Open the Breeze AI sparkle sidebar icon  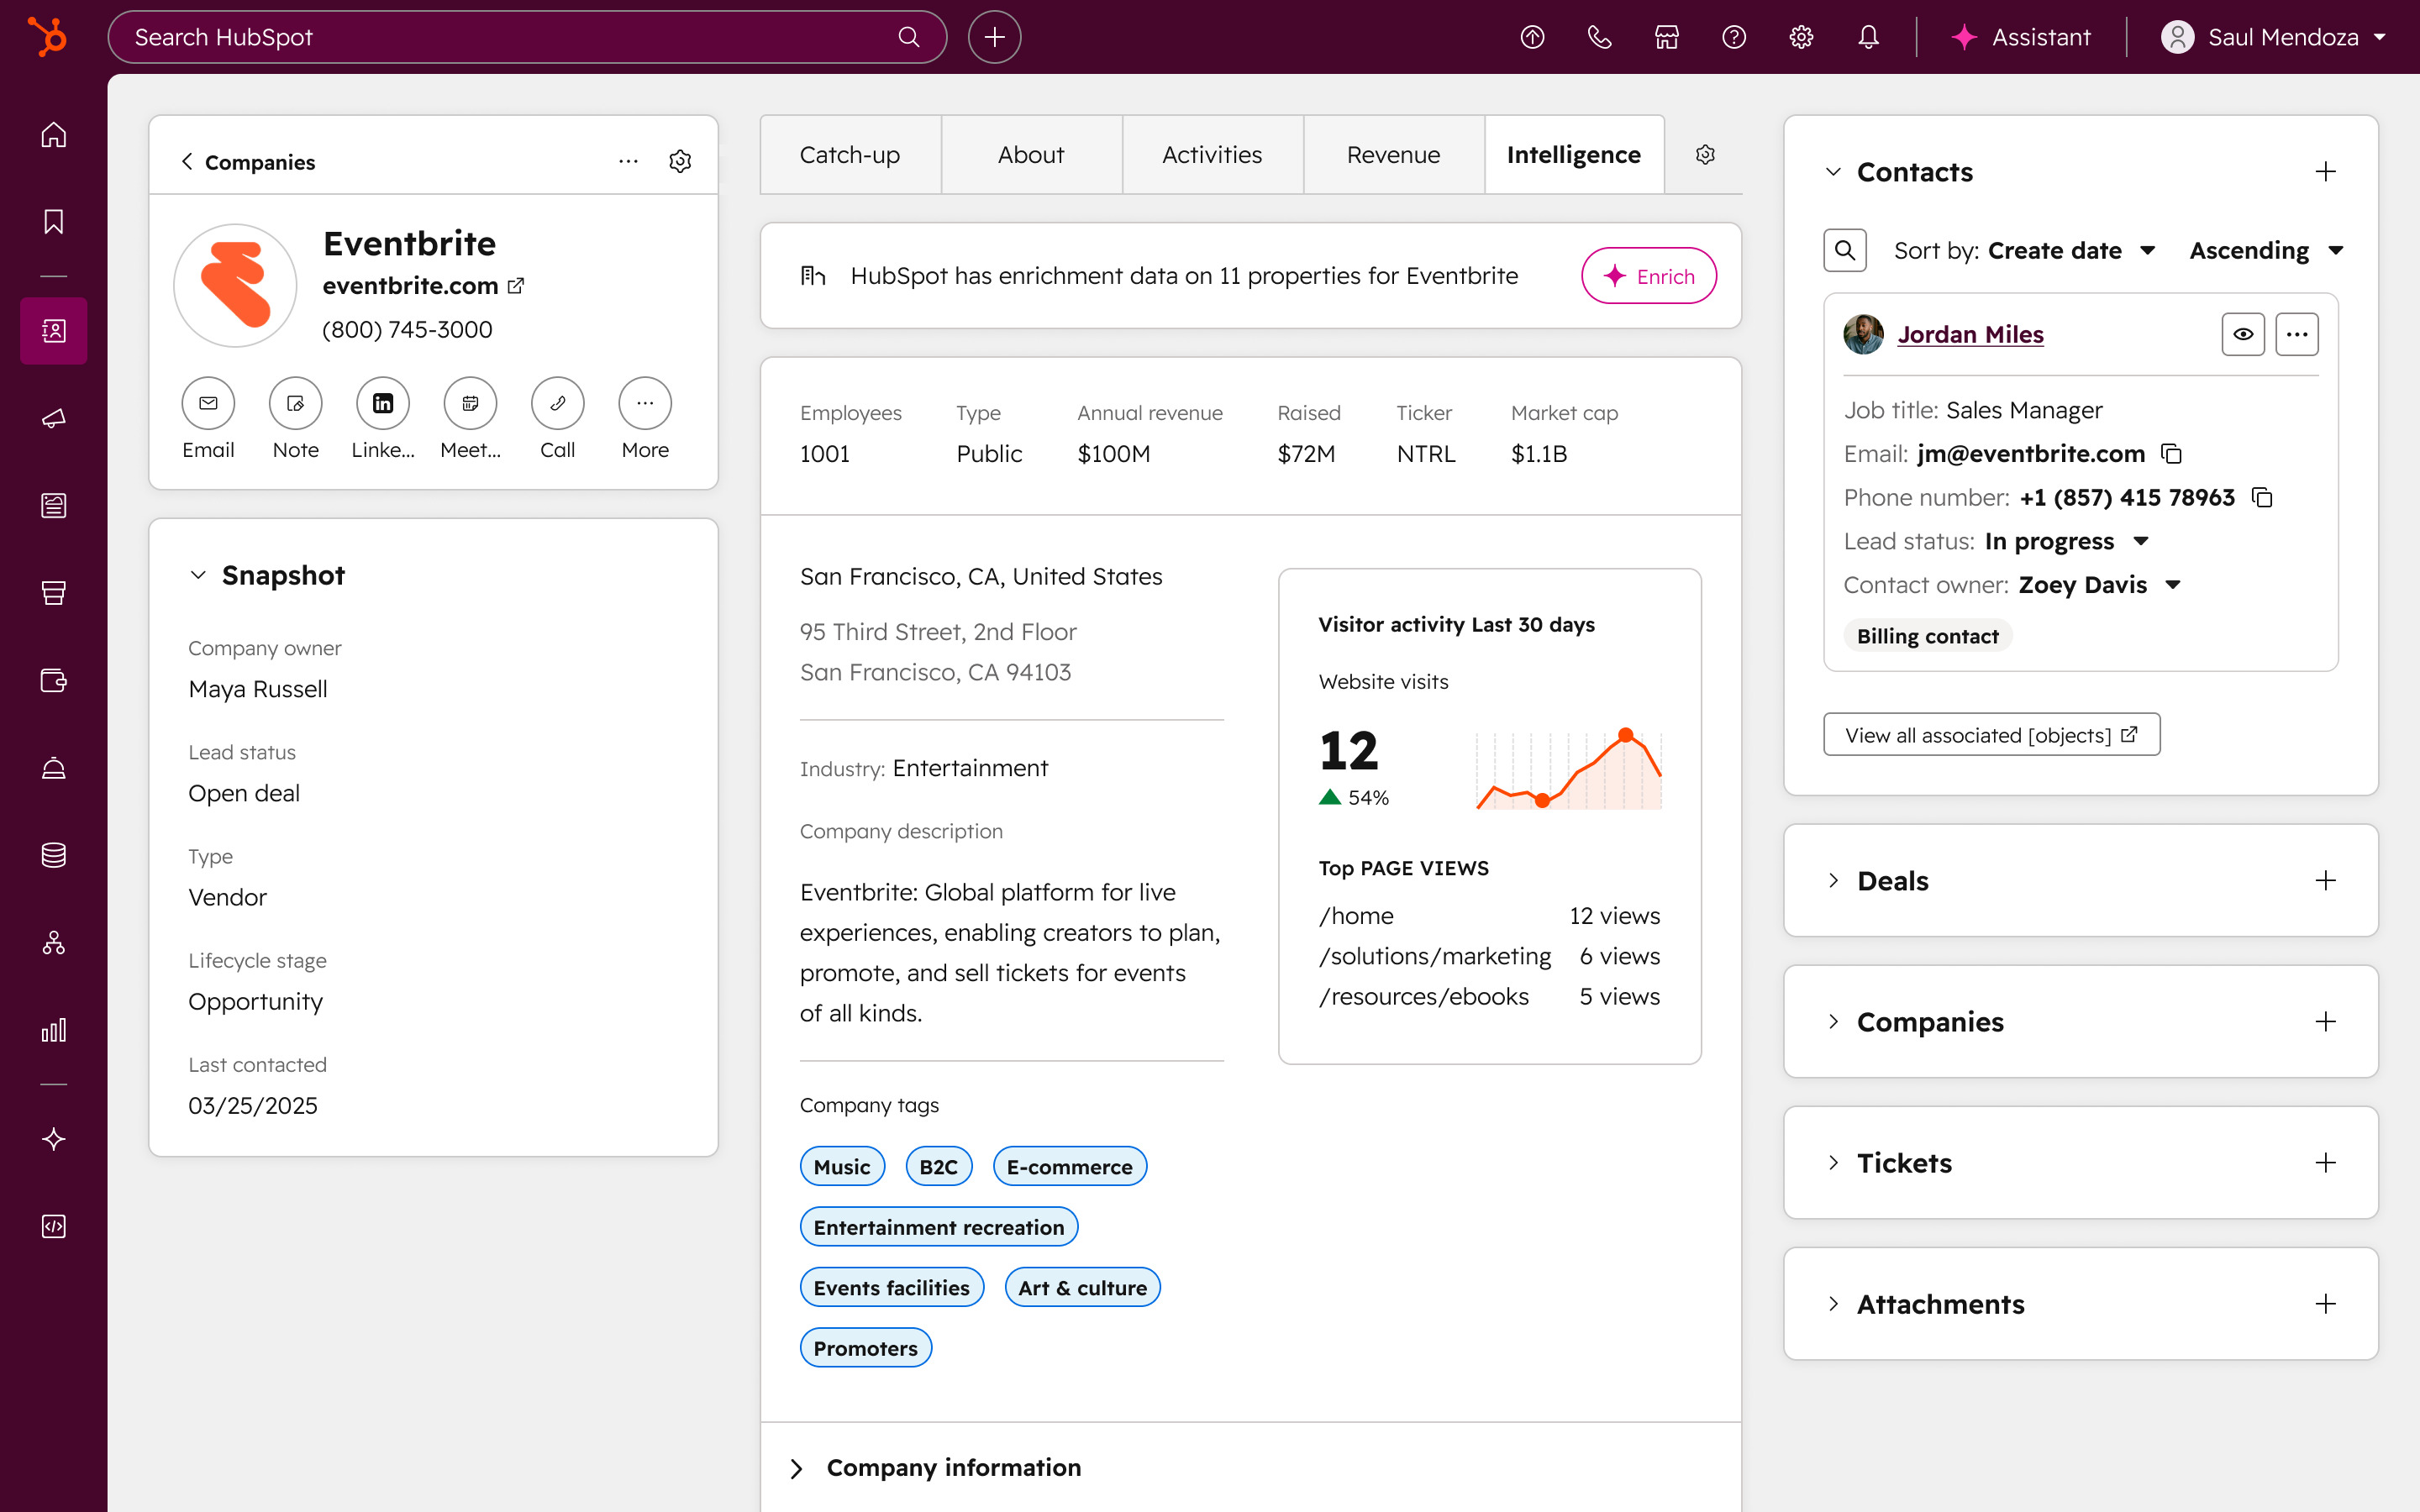pos(54,1139)
